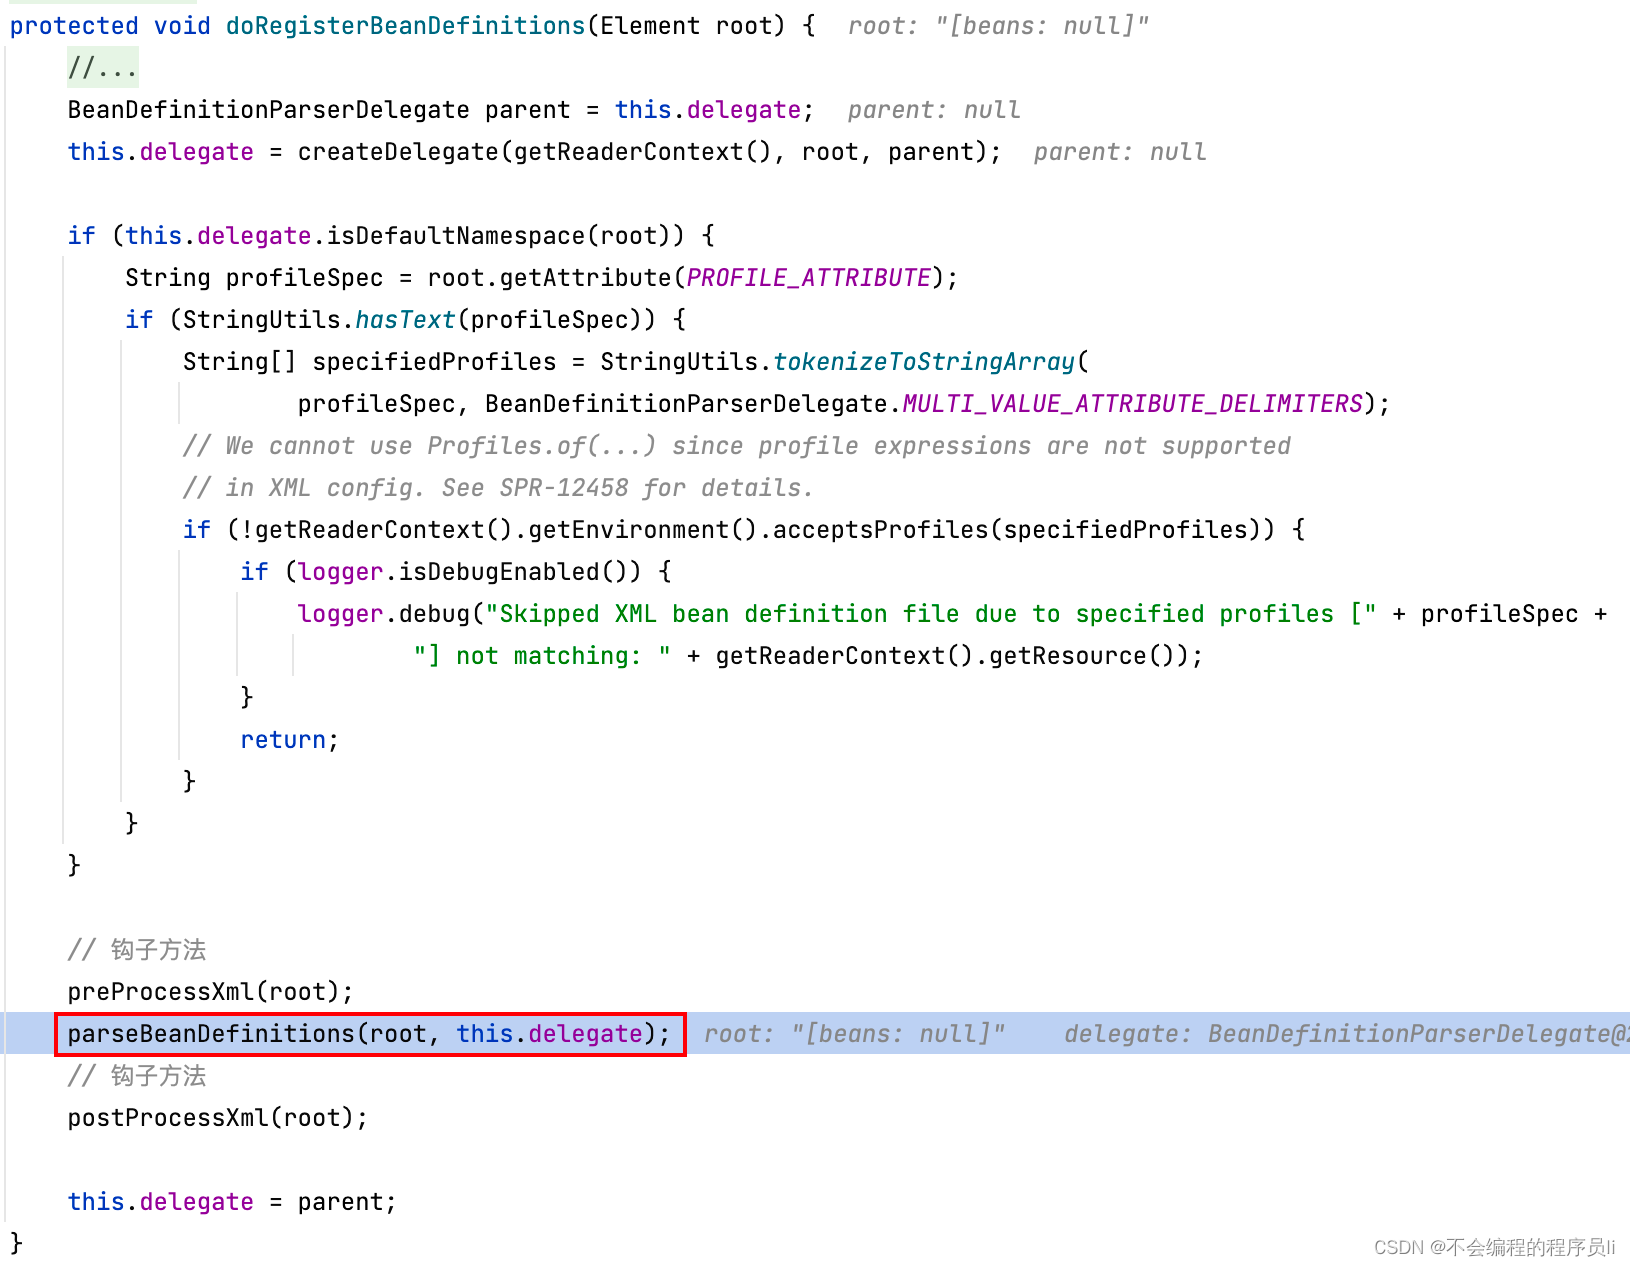Click the return statement
This screenshot has width=1630, height=1266.
289,740
